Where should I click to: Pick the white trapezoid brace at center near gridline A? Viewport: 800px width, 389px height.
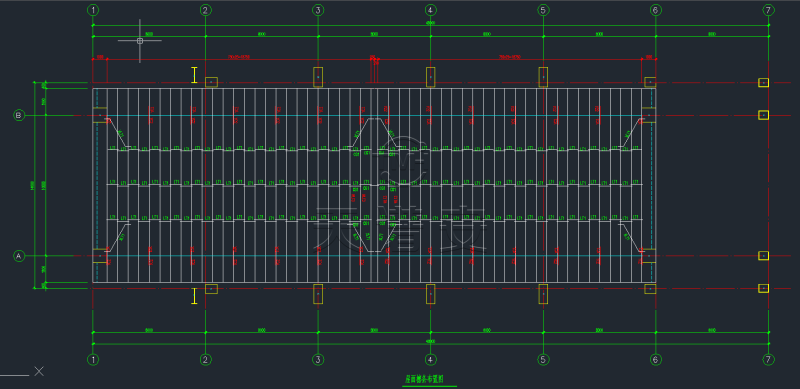tap(377, 236)
